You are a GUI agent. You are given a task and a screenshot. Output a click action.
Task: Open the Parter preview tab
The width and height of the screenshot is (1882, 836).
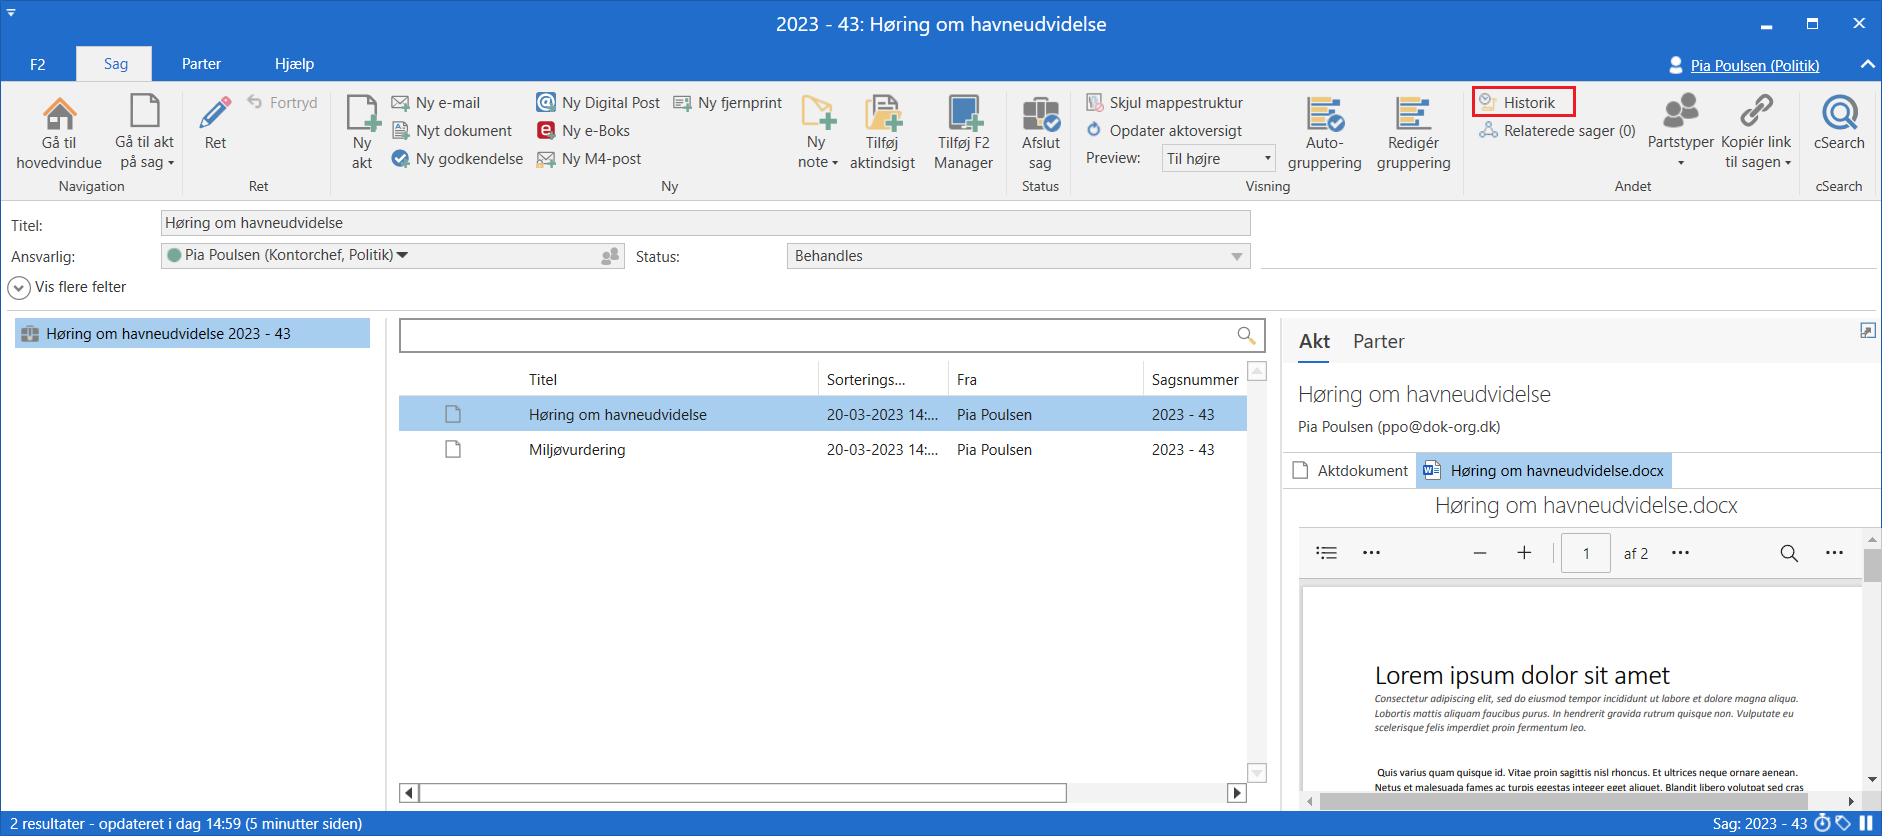coord(1378,341)
